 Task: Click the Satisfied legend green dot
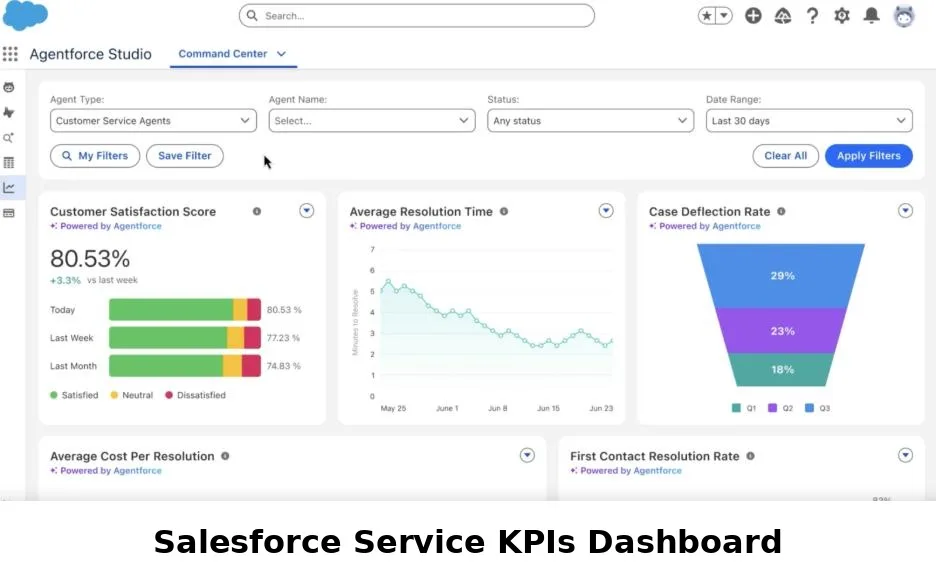54,395
